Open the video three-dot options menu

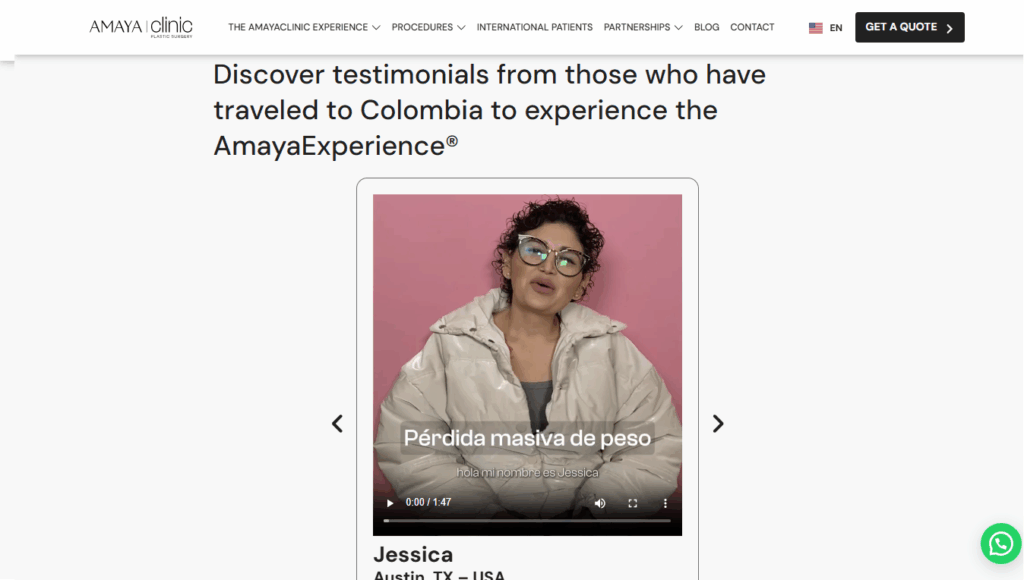[x=665, y=503]
